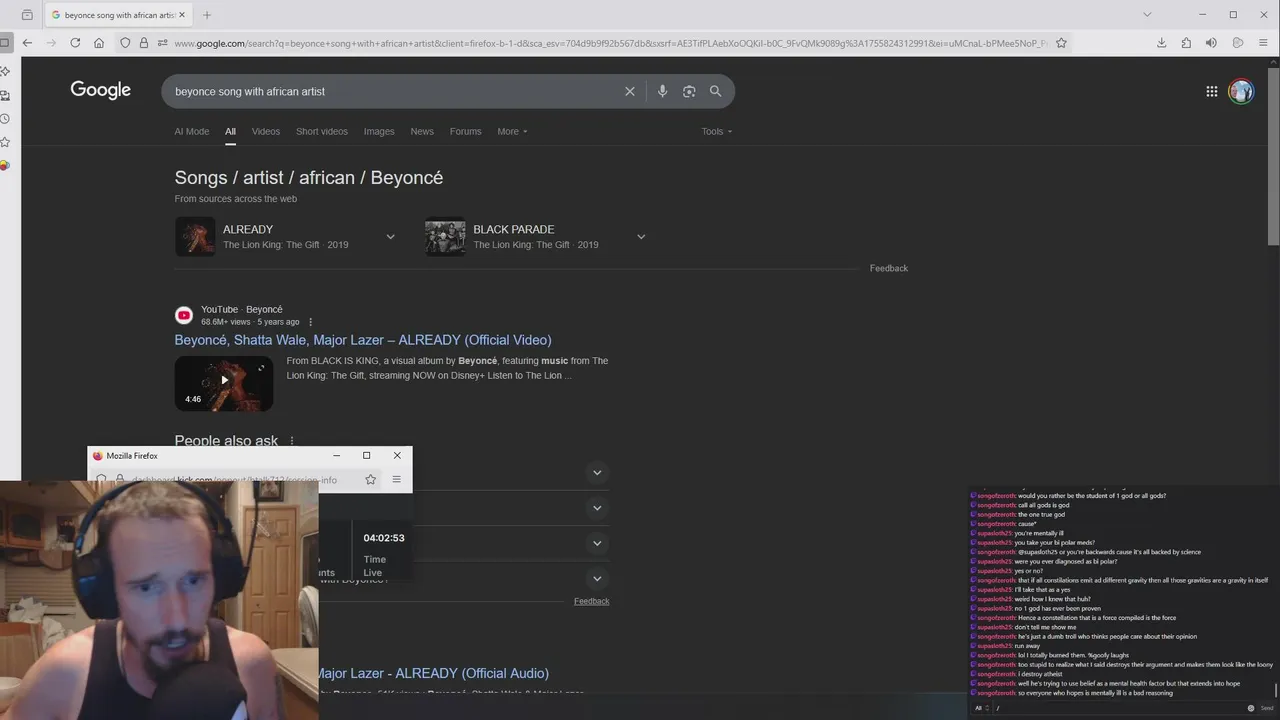Expand the third People also ask question
Screen dimensions: 1280x720
(597, 543)
